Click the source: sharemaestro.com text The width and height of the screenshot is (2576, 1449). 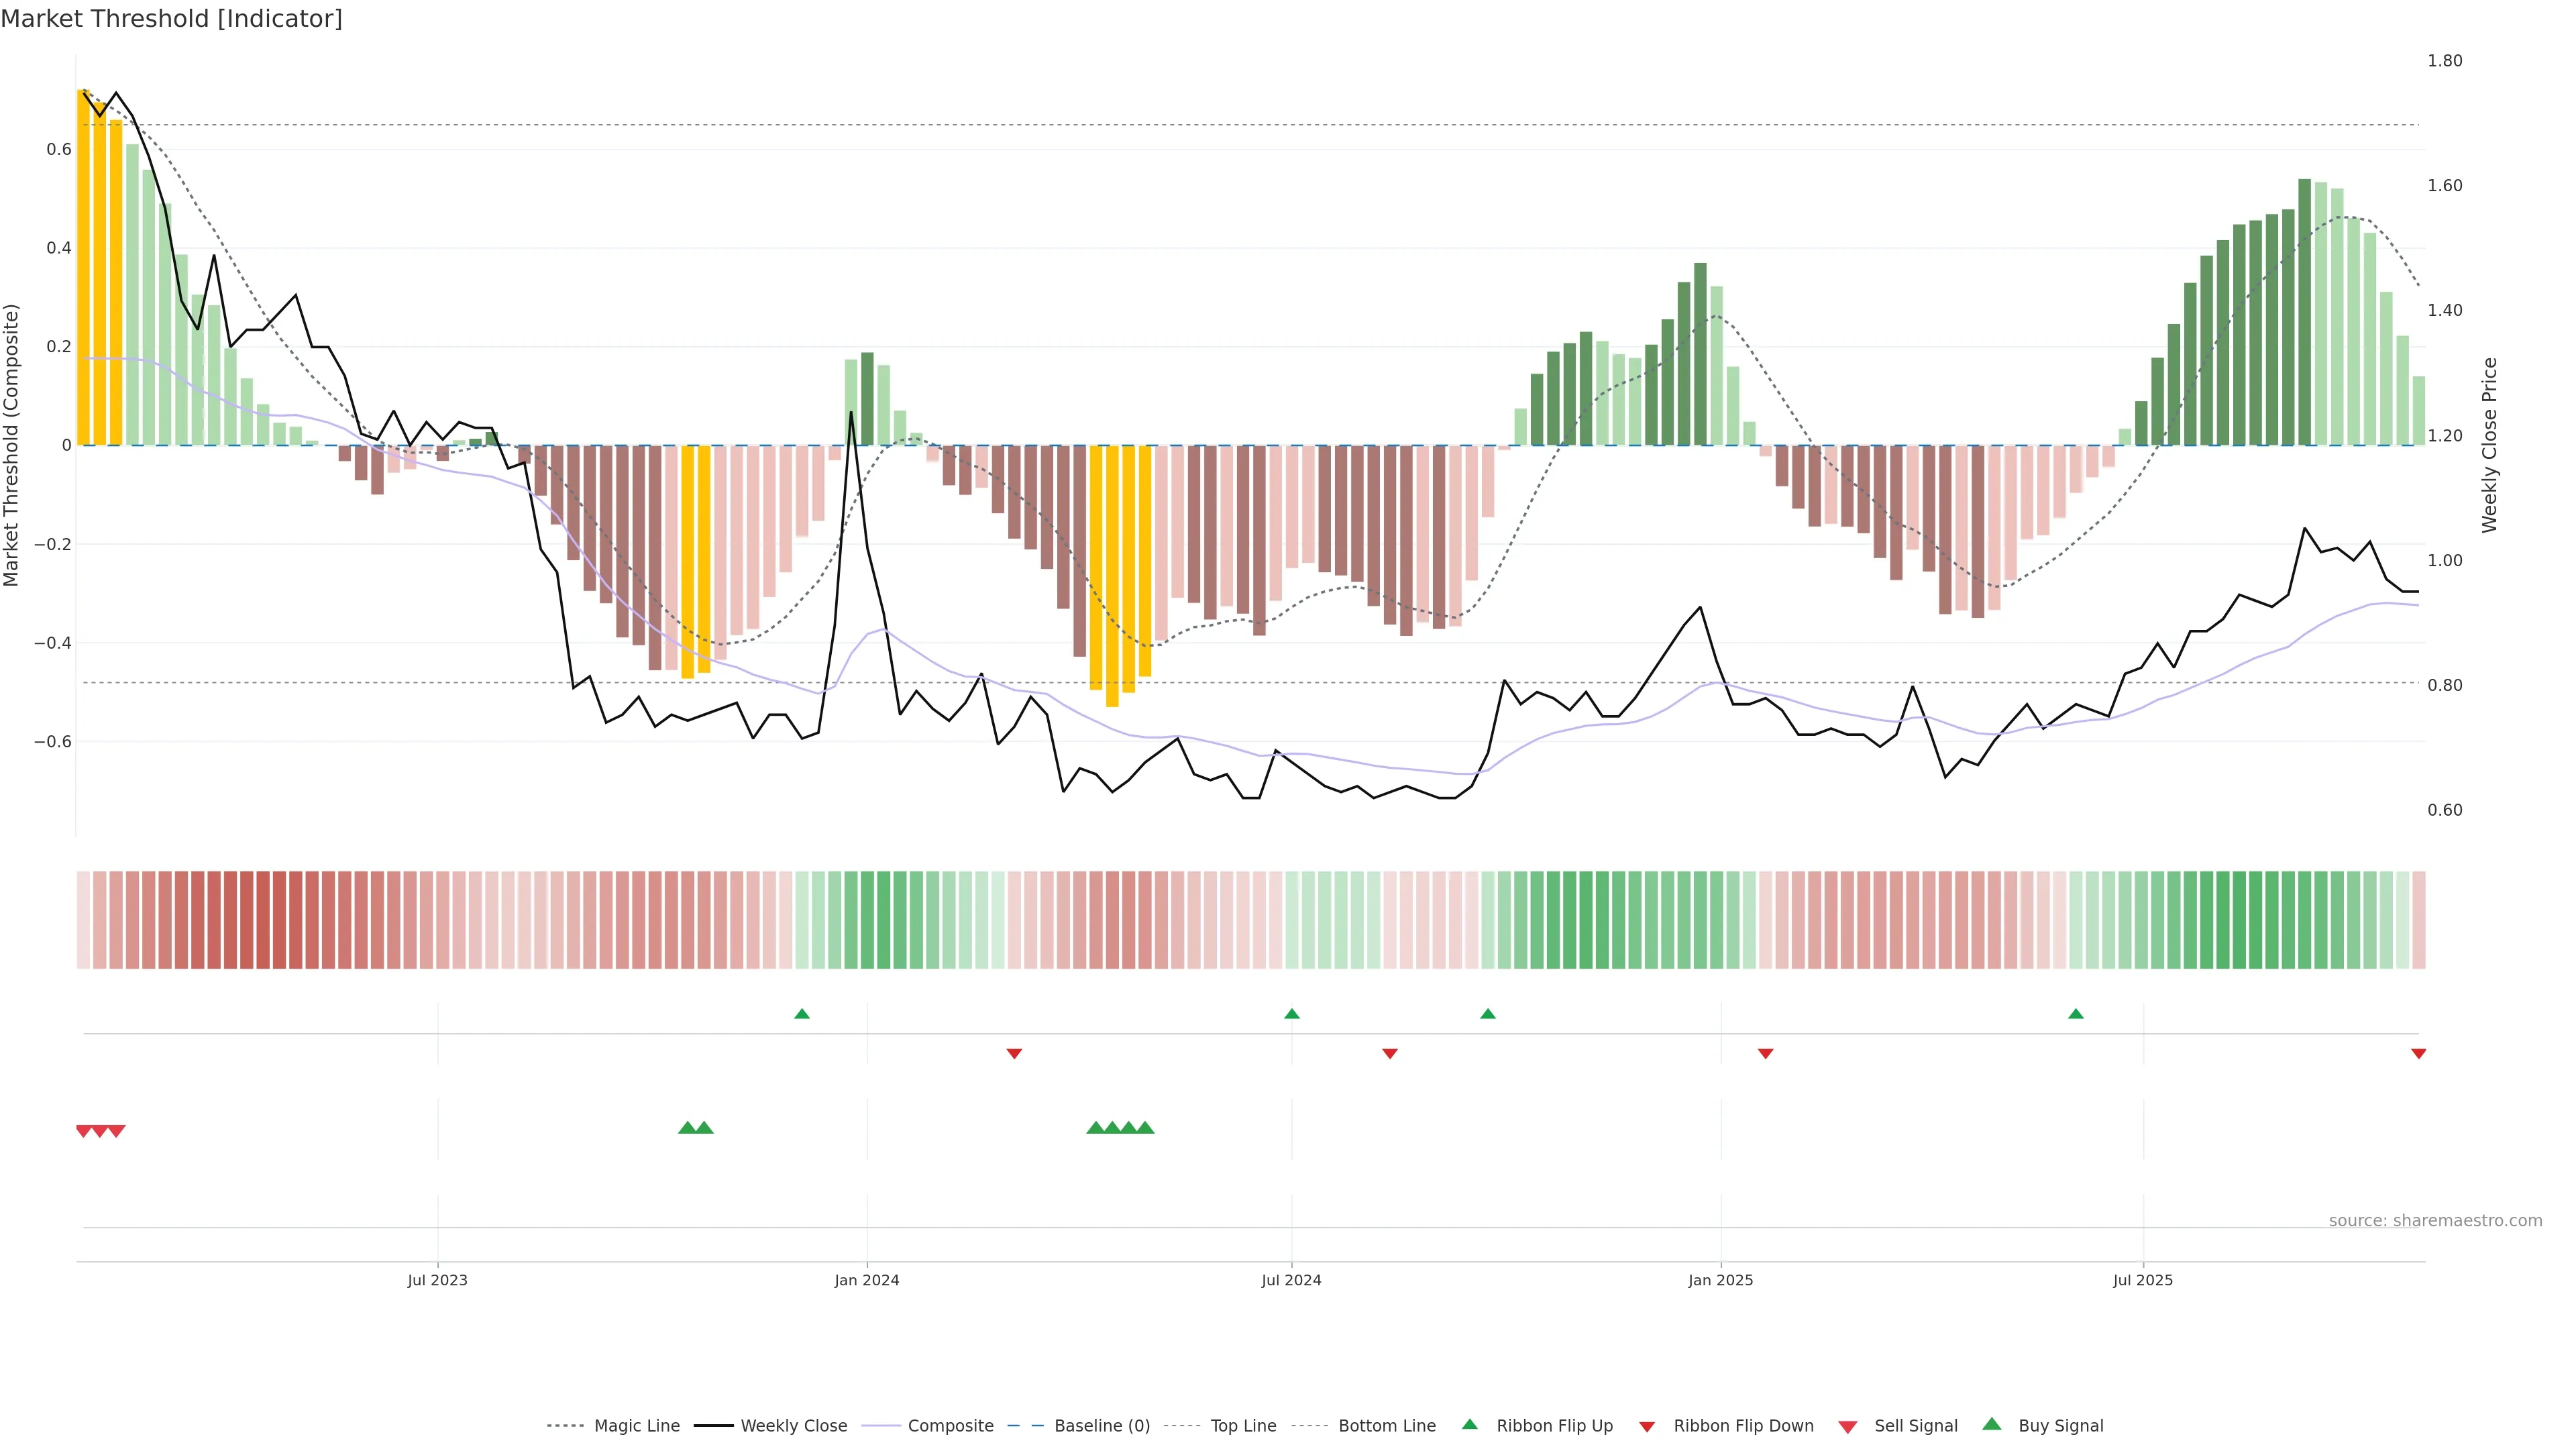click(x=2435, y=1221)
